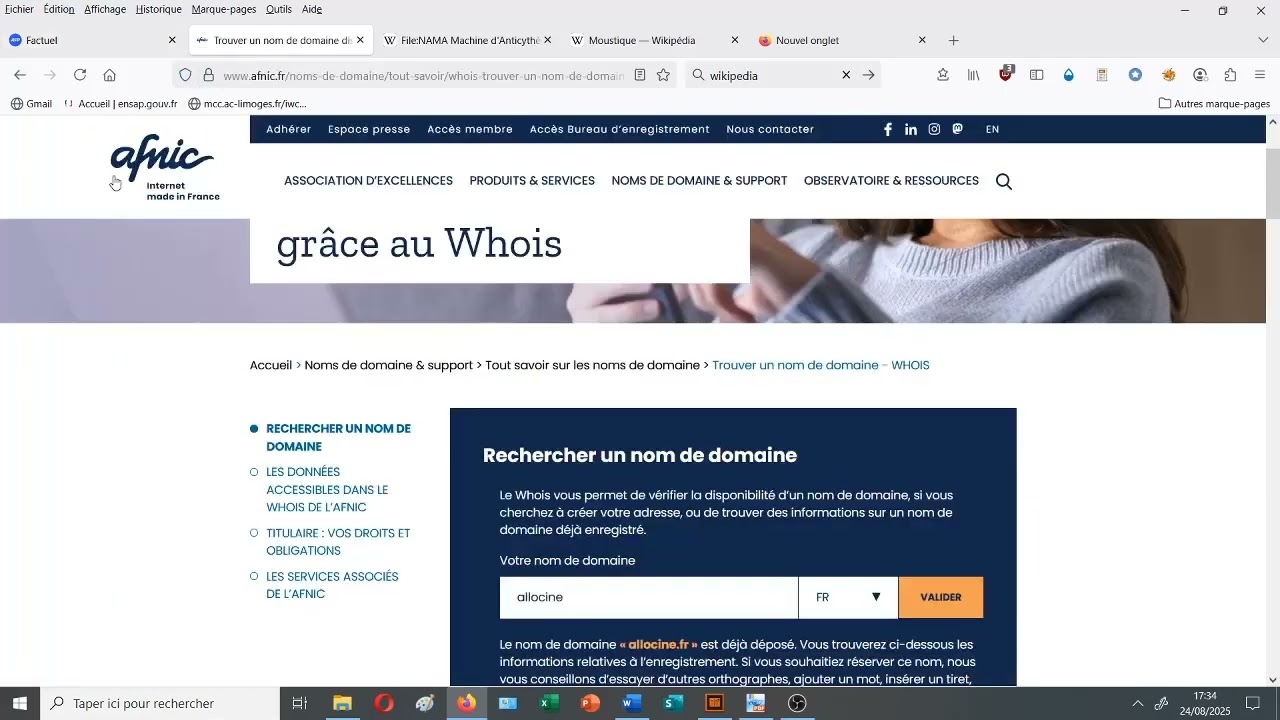The width and height of the screenshot is (1280, 720).
Task: Jump to Titulaire : vos droits et obligations
Action: tap(338, 542)
